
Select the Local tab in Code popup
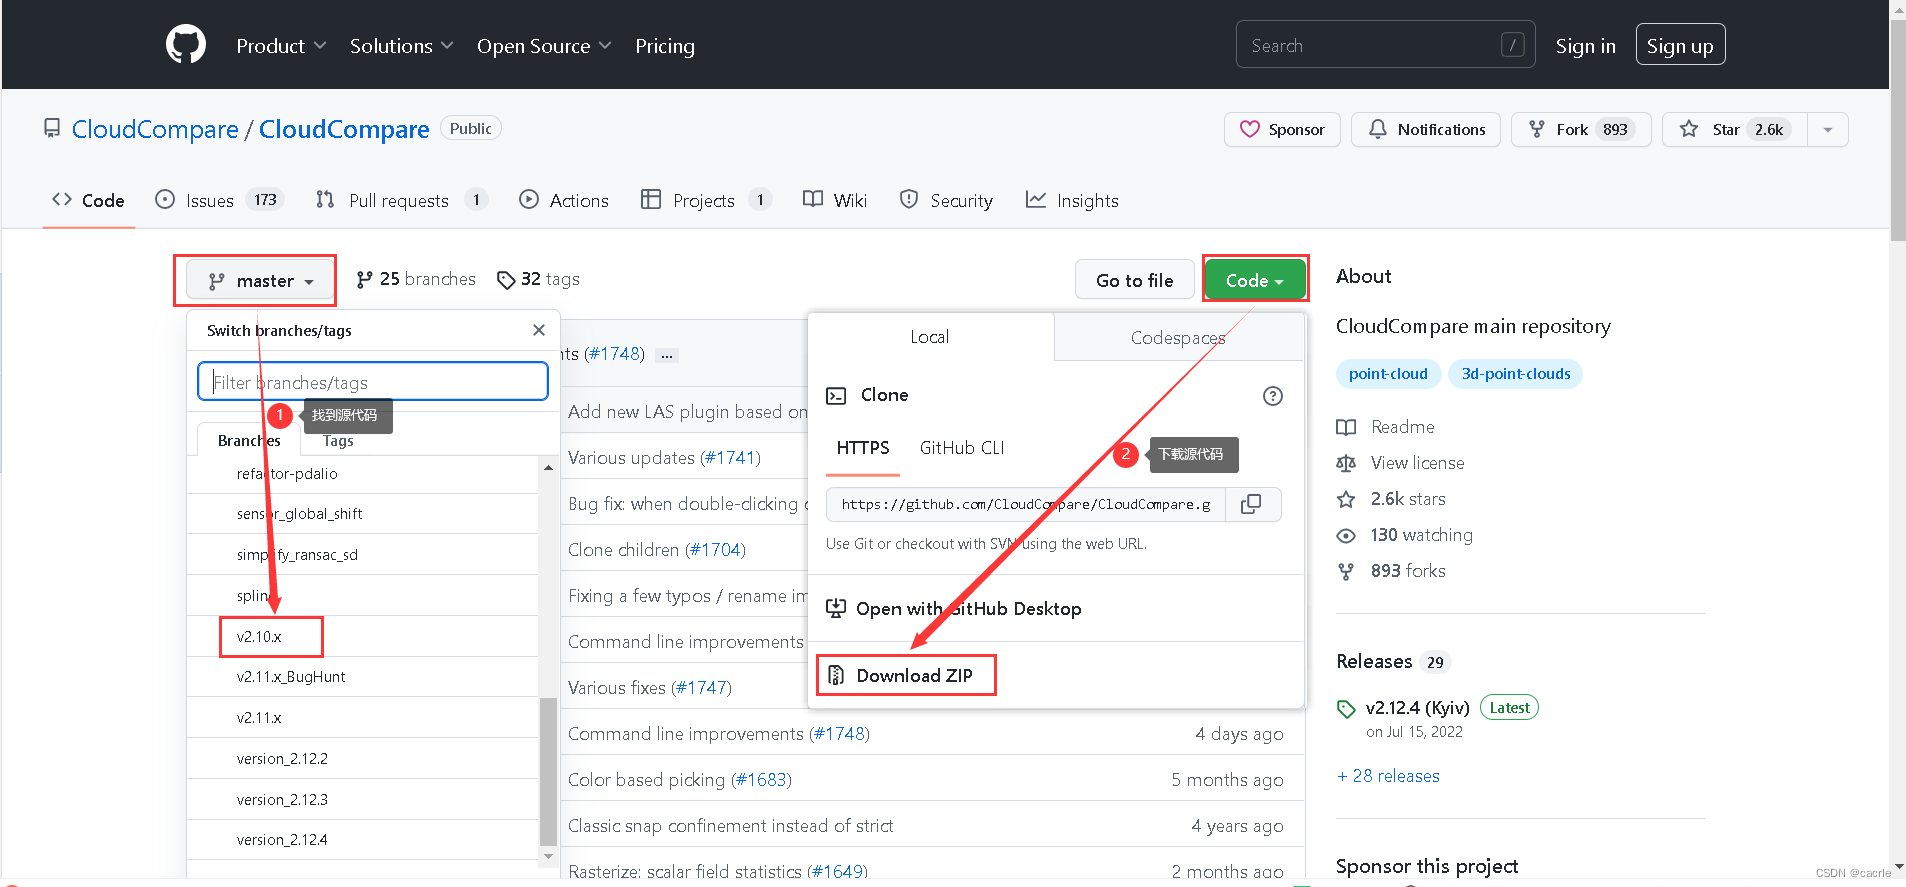(930, 337)
